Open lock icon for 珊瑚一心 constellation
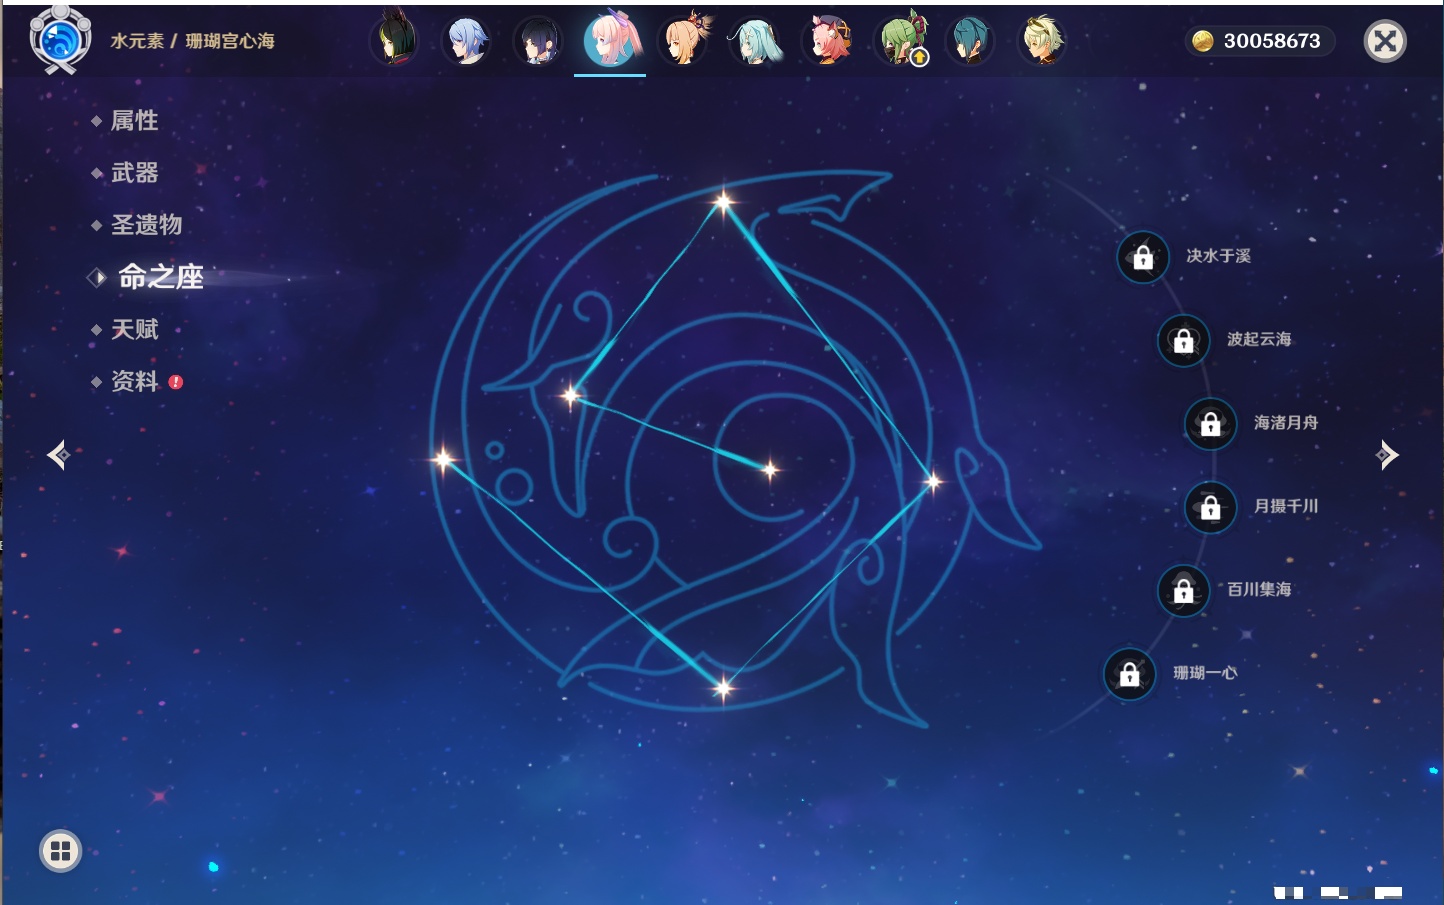The image size is (1444, 905). point(1129,674)
